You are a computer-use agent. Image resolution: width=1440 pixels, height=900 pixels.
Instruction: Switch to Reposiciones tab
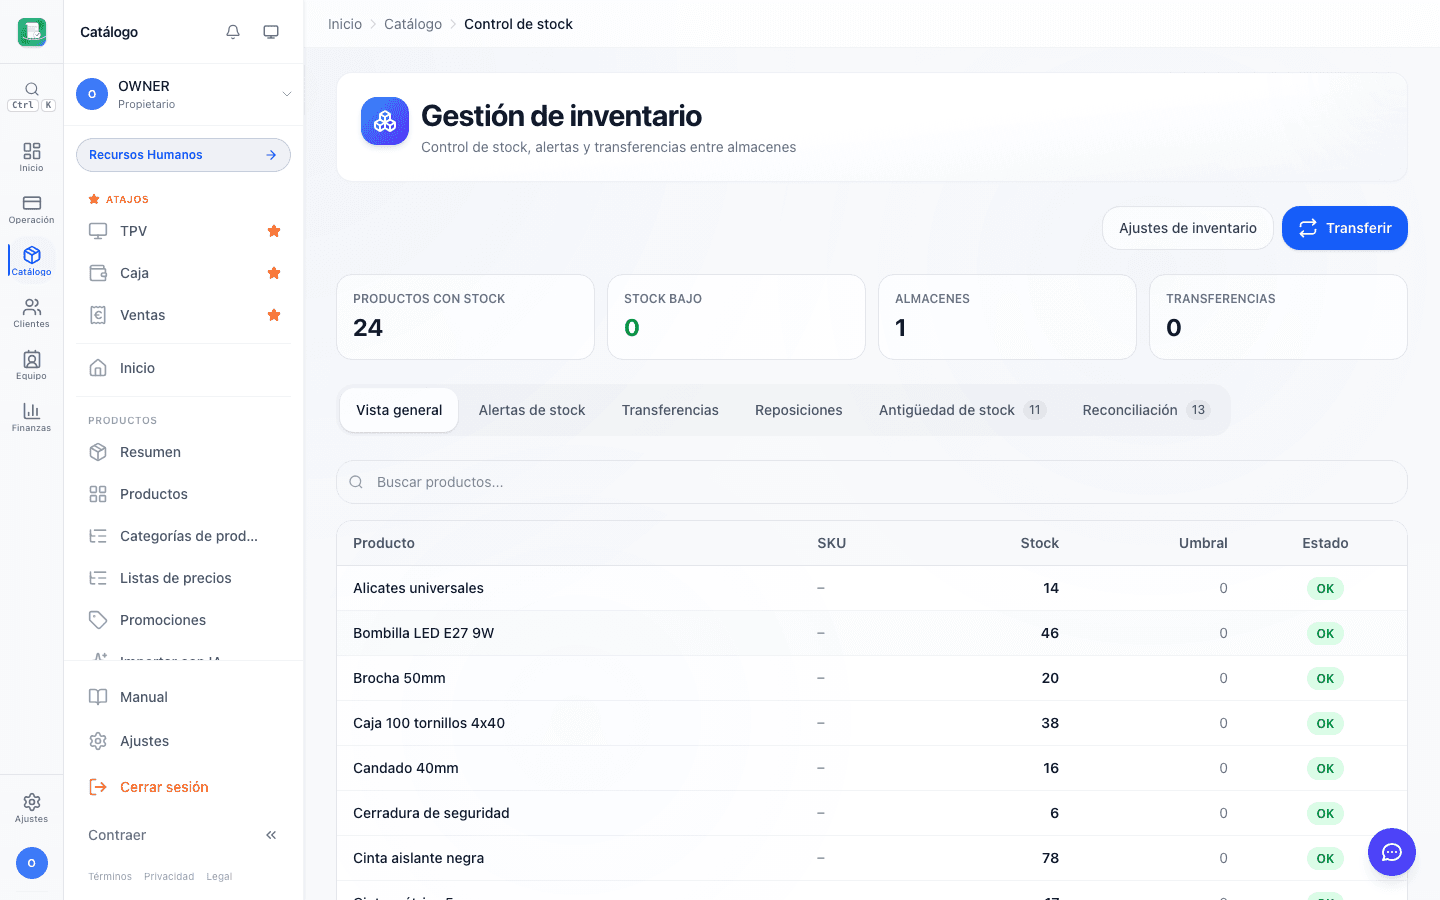coord(799,410)
